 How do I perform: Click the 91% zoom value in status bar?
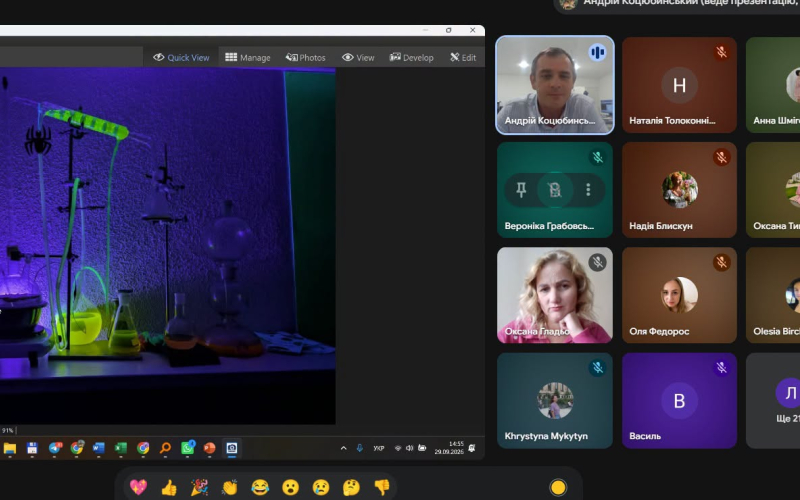(8, 431)
